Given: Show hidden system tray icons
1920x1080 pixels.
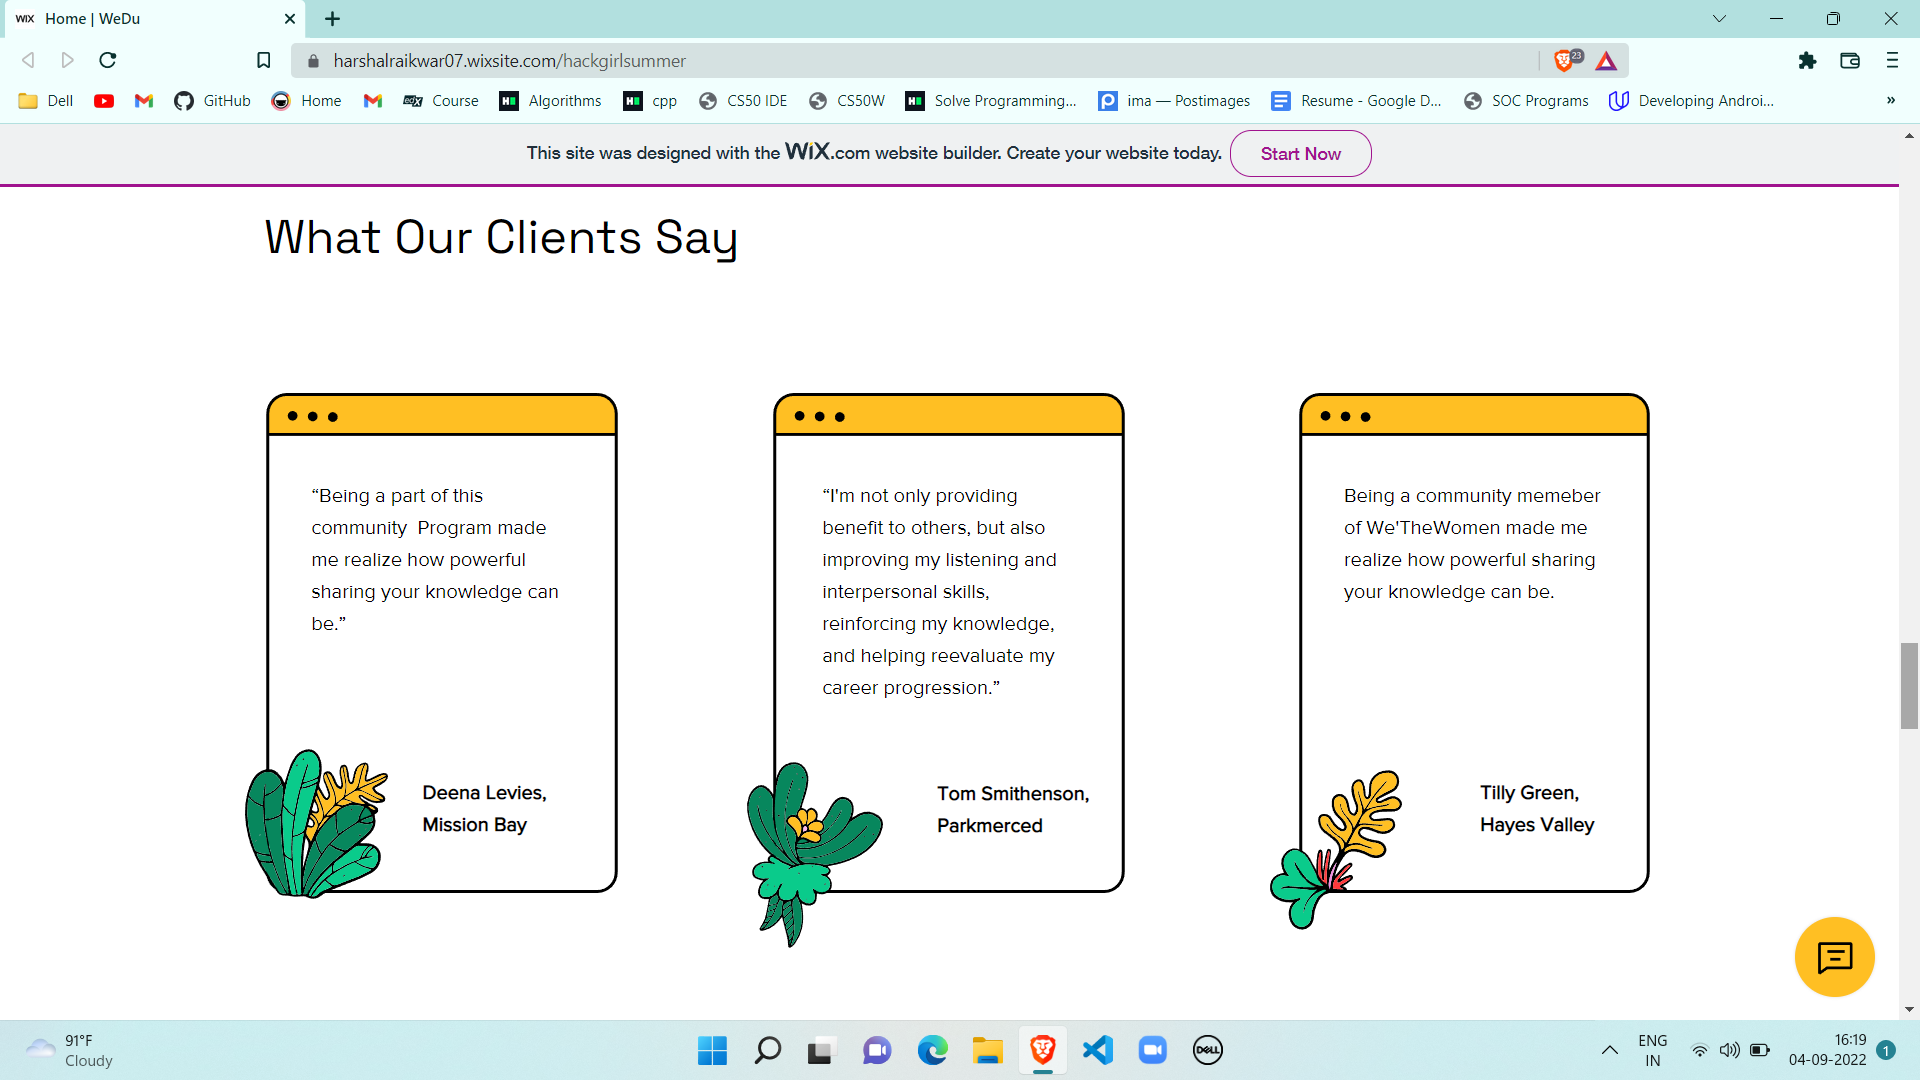Looking at the screenshot, I should click(1609, 1050).
